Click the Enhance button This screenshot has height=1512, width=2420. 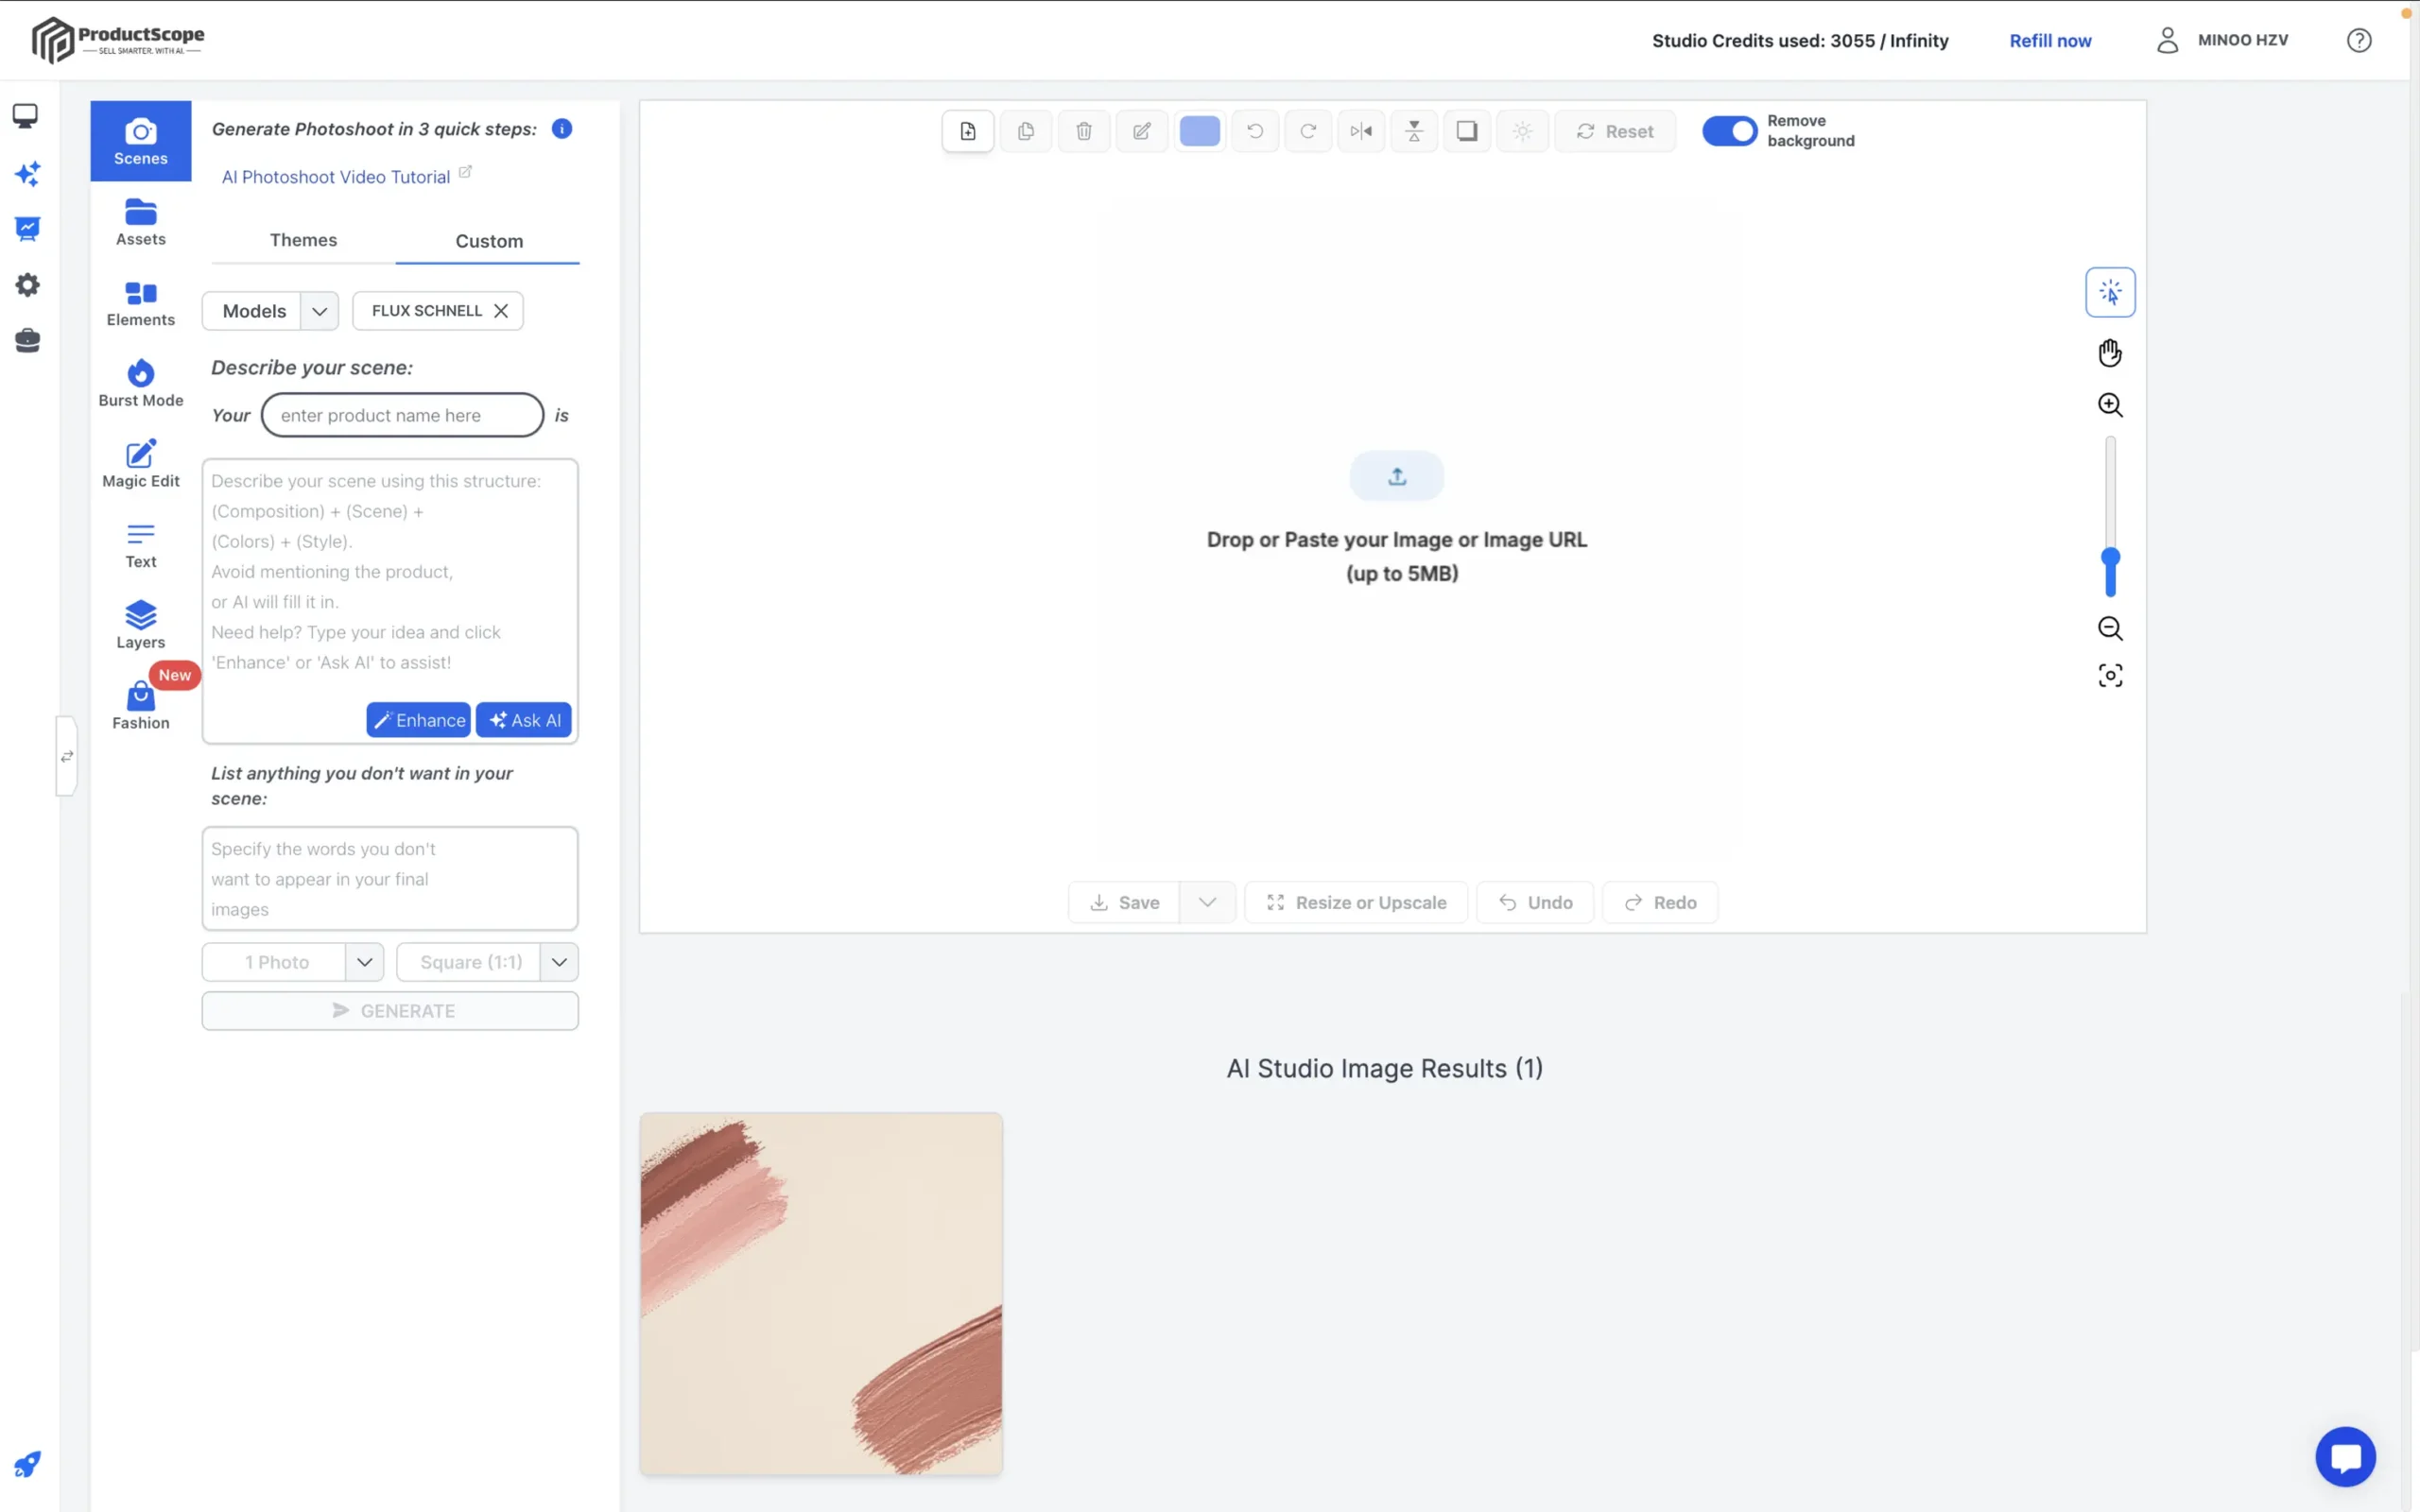coord(418,720)
